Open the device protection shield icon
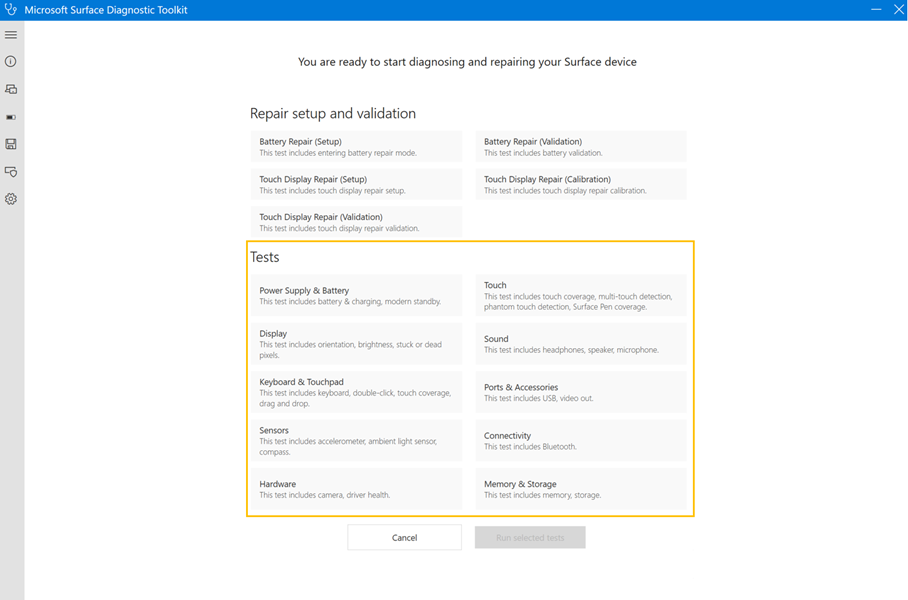This screenshot has width=908, height=600. tap(11, 171)
